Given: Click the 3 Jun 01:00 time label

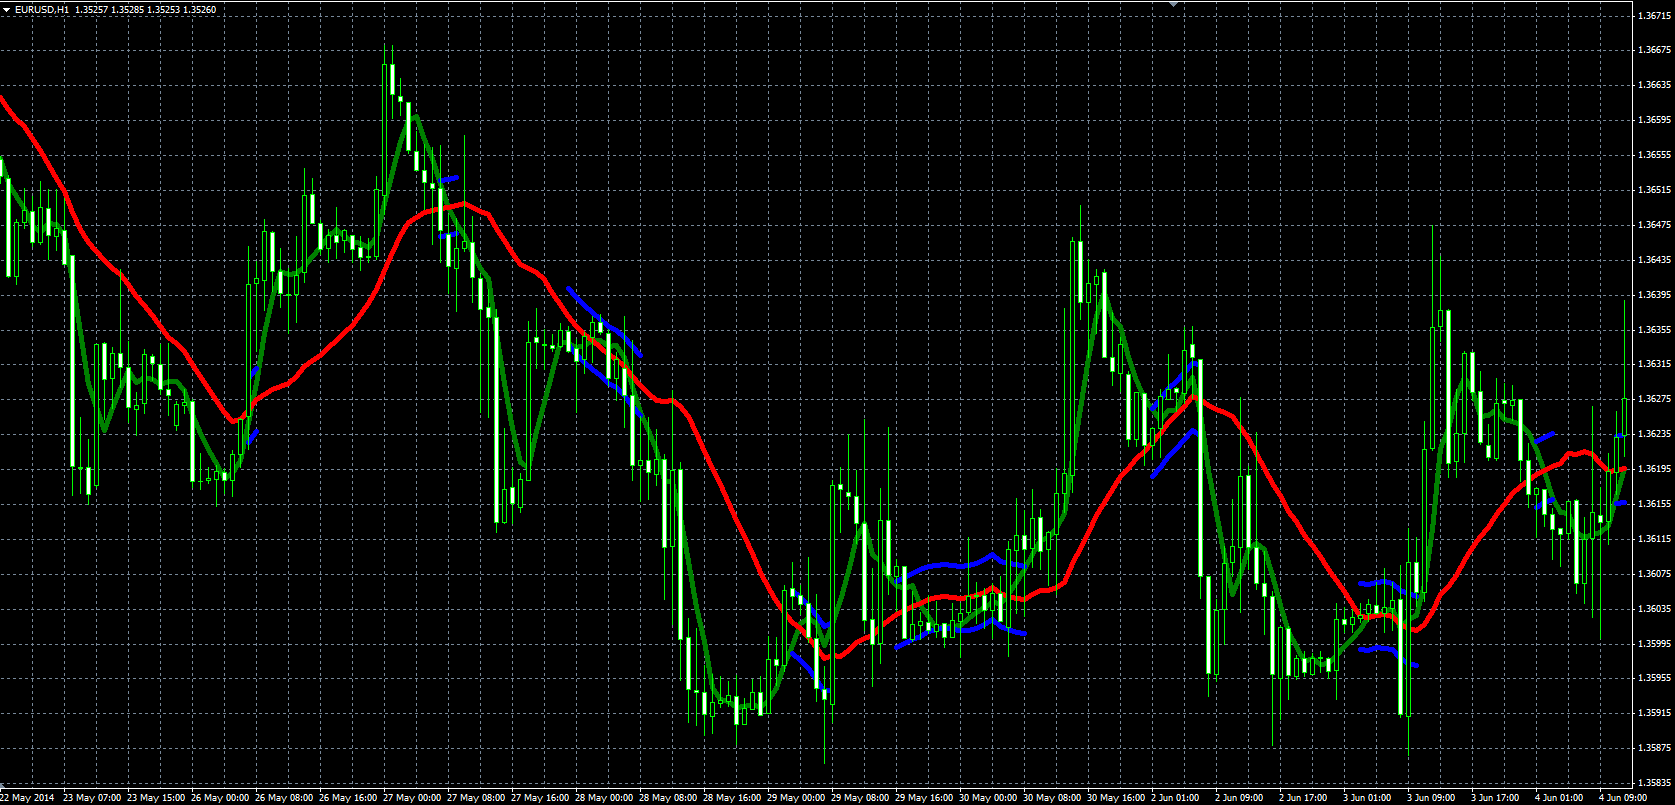Looking at the screenshot, I should pos(1369,798).
